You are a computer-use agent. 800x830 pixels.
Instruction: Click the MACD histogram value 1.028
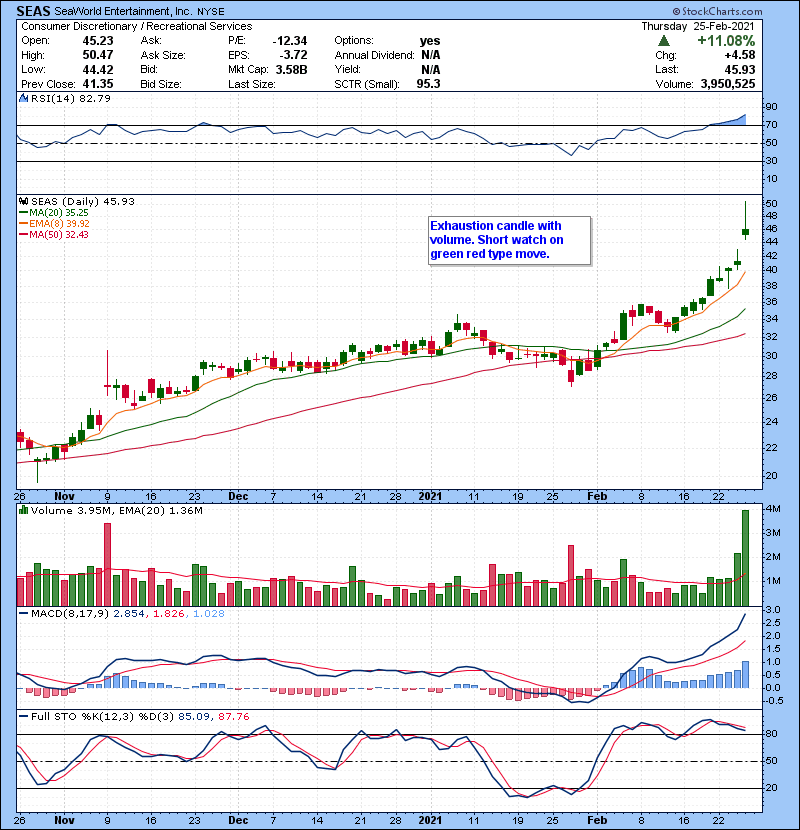point(209,614)
